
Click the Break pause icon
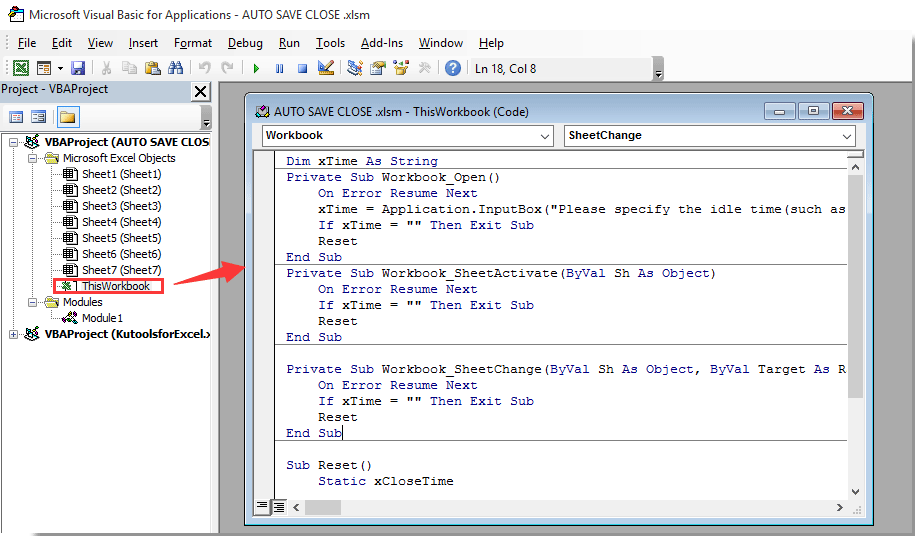pos(279,68)
